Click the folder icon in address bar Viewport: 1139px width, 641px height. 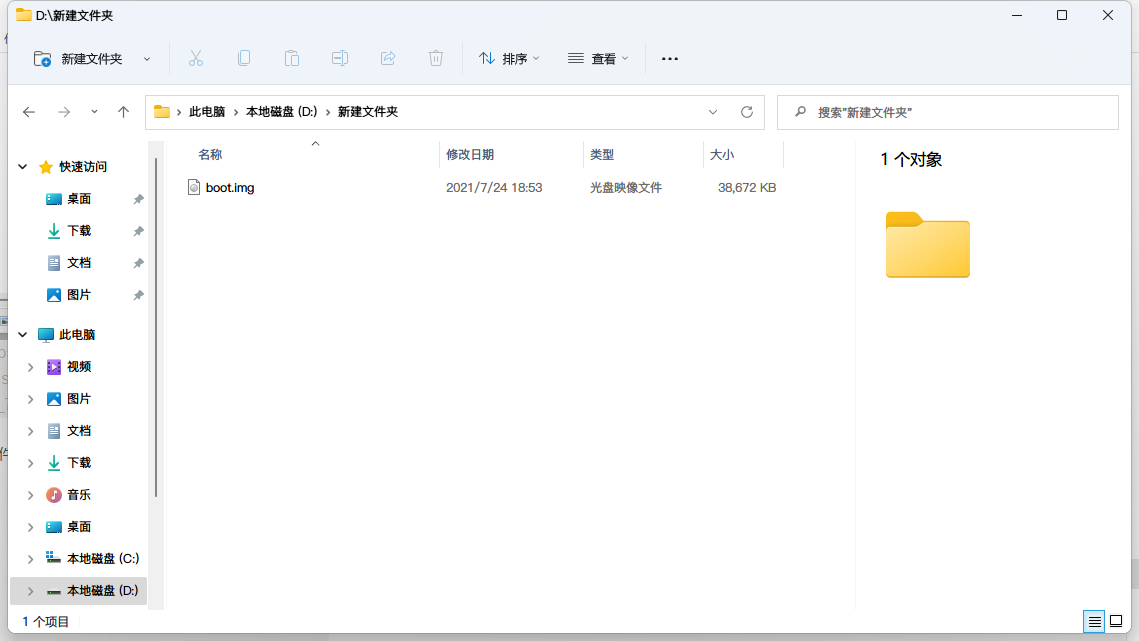click(162, 112)
